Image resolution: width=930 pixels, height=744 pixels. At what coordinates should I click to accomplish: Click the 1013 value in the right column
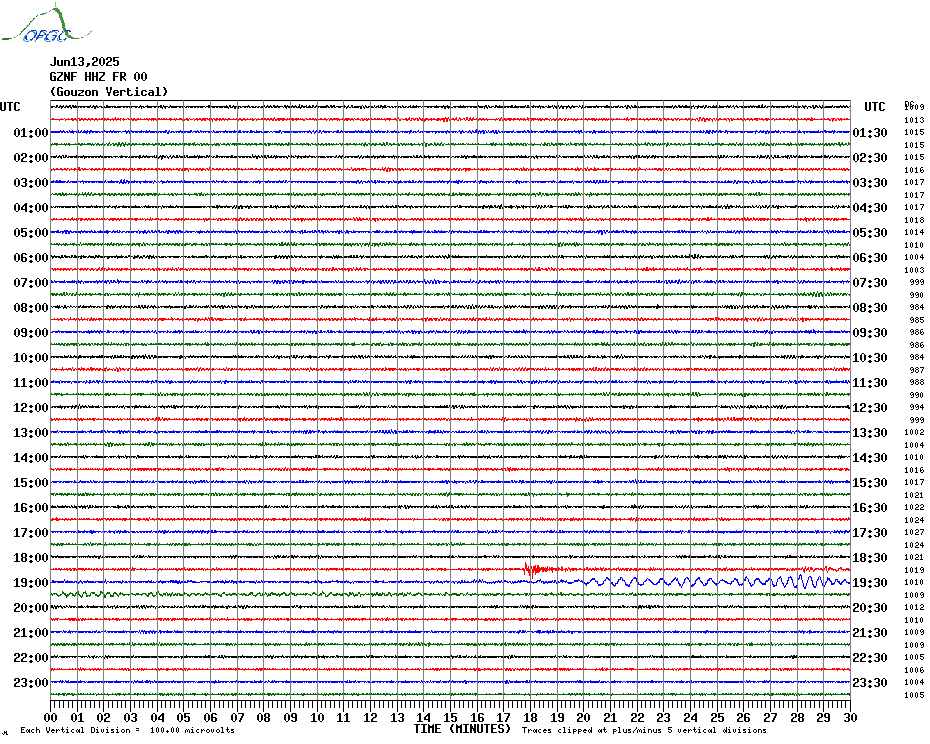pyautogui.click(x=914, y=120)
